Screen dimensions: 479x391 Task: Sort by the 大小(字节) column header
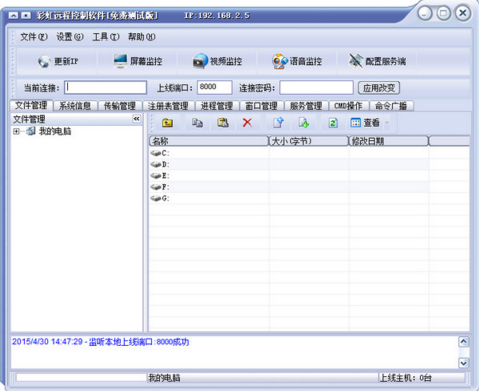pos(308,141)
